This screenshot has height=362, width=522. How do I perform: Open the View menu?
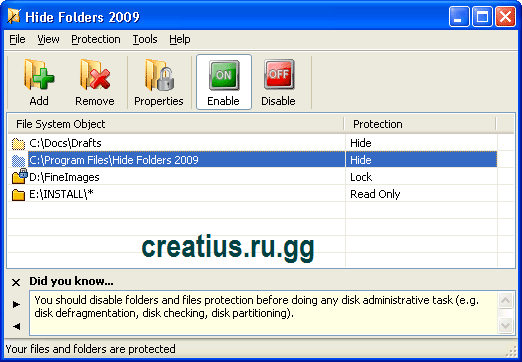point(48,39)
